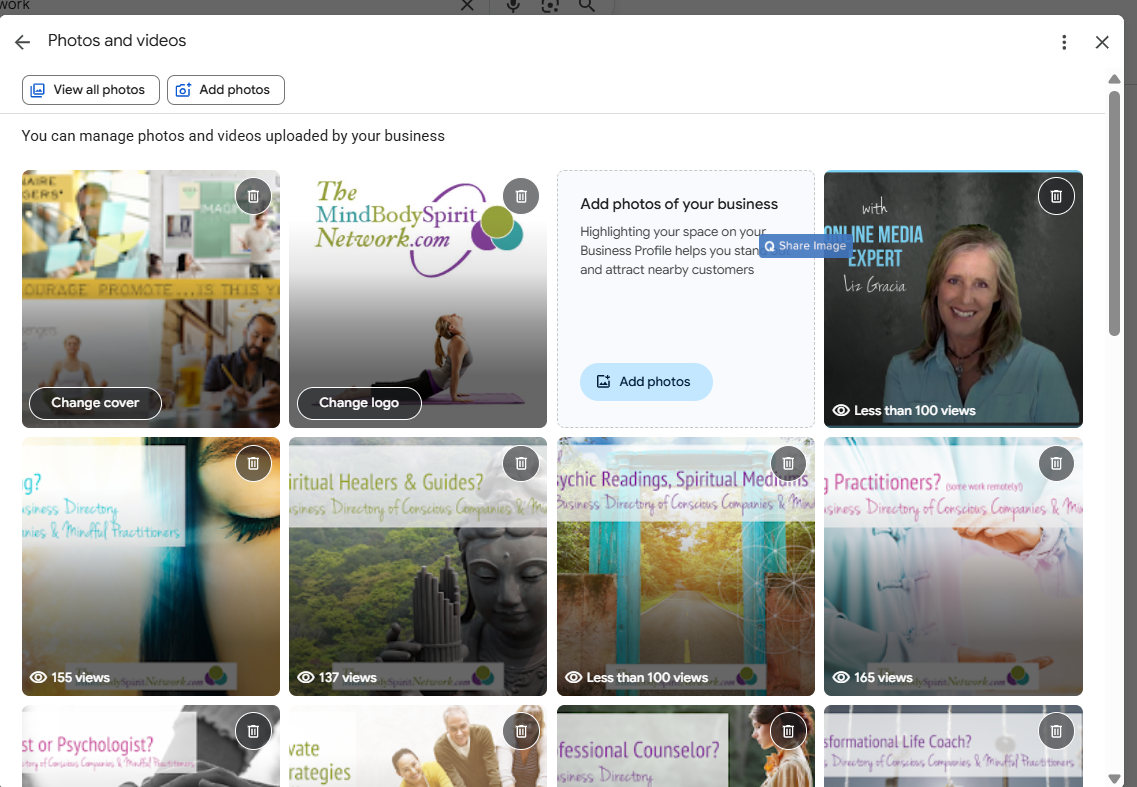Delete the Spiritual Healers & Guides photo
The width and height of the screenshot is (1137, 787).
(521, 463)
